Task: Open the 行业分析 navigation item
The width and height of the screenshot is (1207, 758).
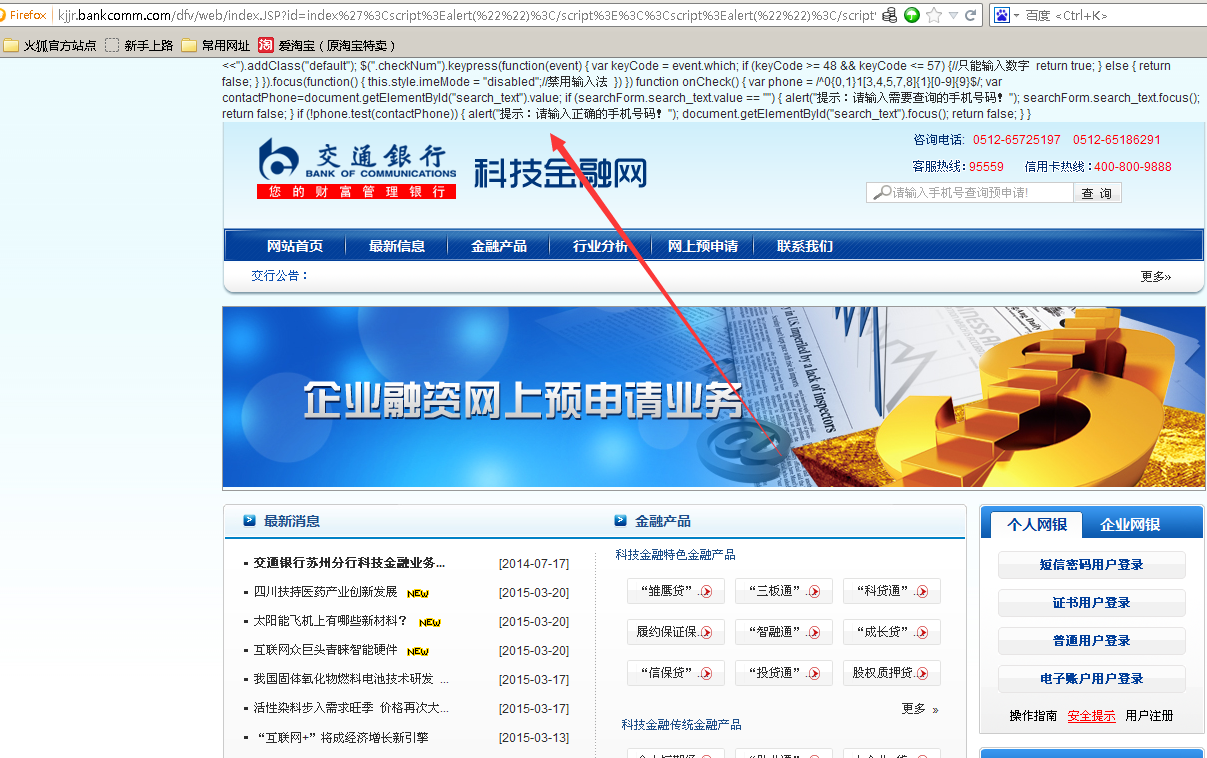Action: pyautogui.click(x=601, y=246)
